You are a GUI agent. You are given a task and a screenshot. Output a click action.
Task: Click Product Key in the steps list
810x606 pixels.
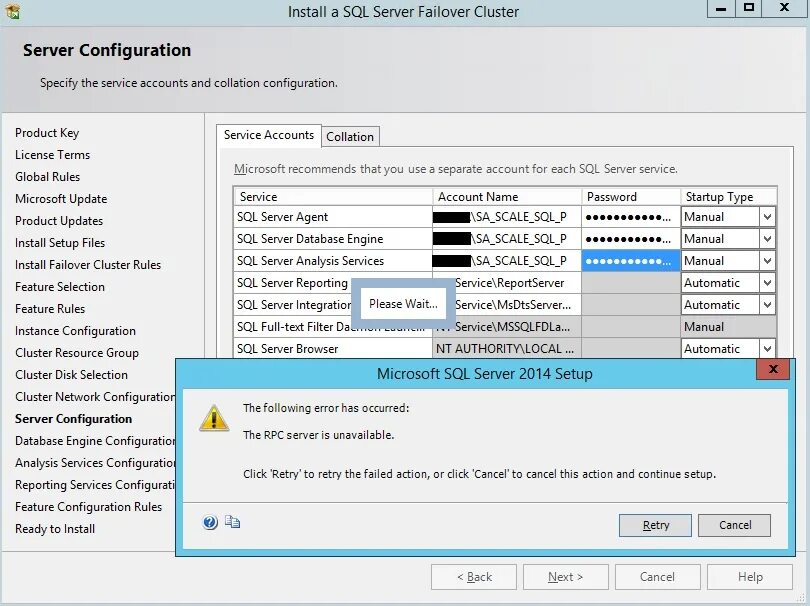pos(47,133)
